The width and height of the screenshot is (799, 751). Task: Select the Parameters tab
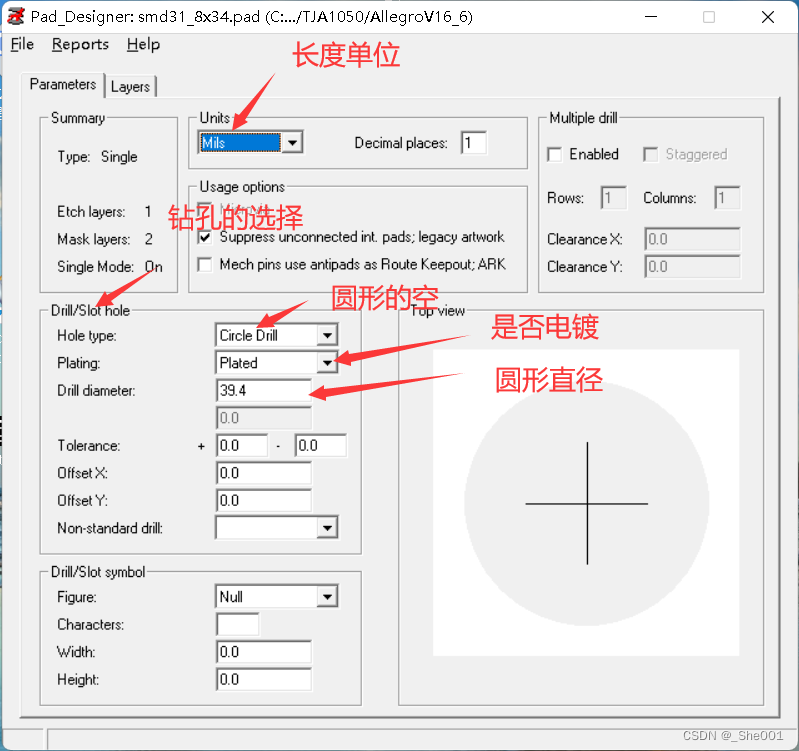tap(63, 85)
